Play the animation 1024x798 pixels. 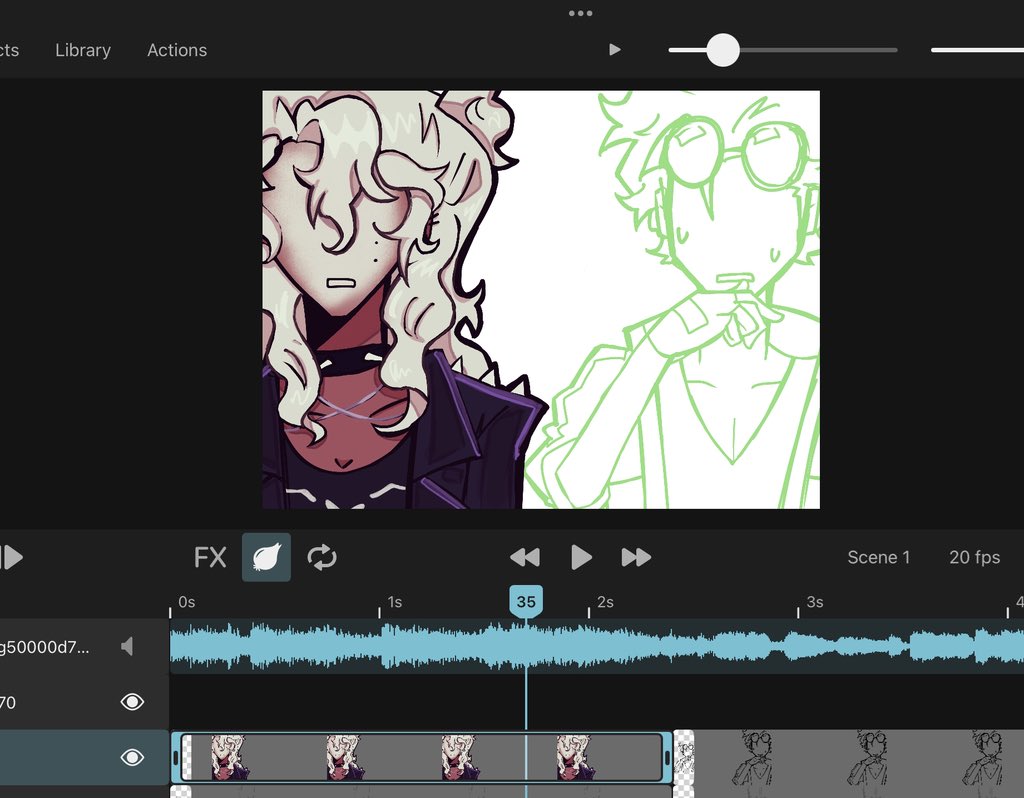(581, 558)
